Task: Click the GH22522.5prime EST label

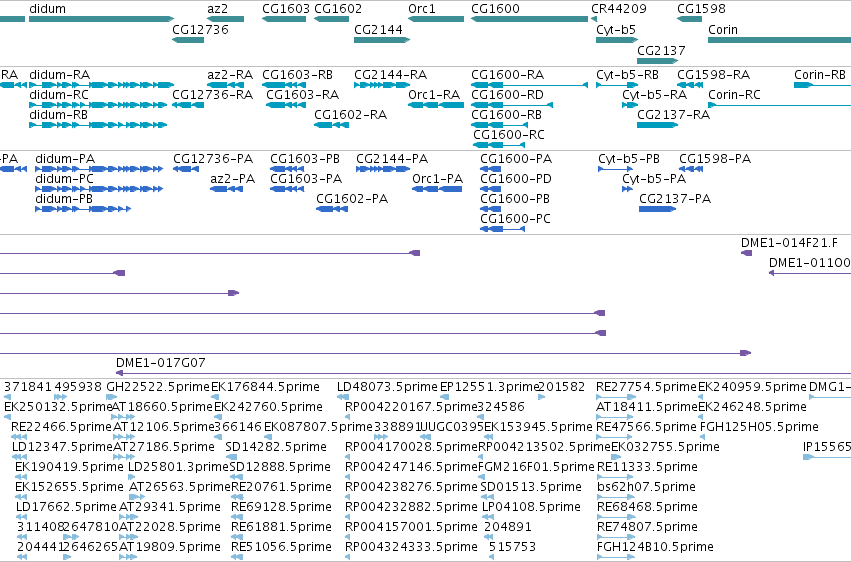Action: tap(158, 387)
